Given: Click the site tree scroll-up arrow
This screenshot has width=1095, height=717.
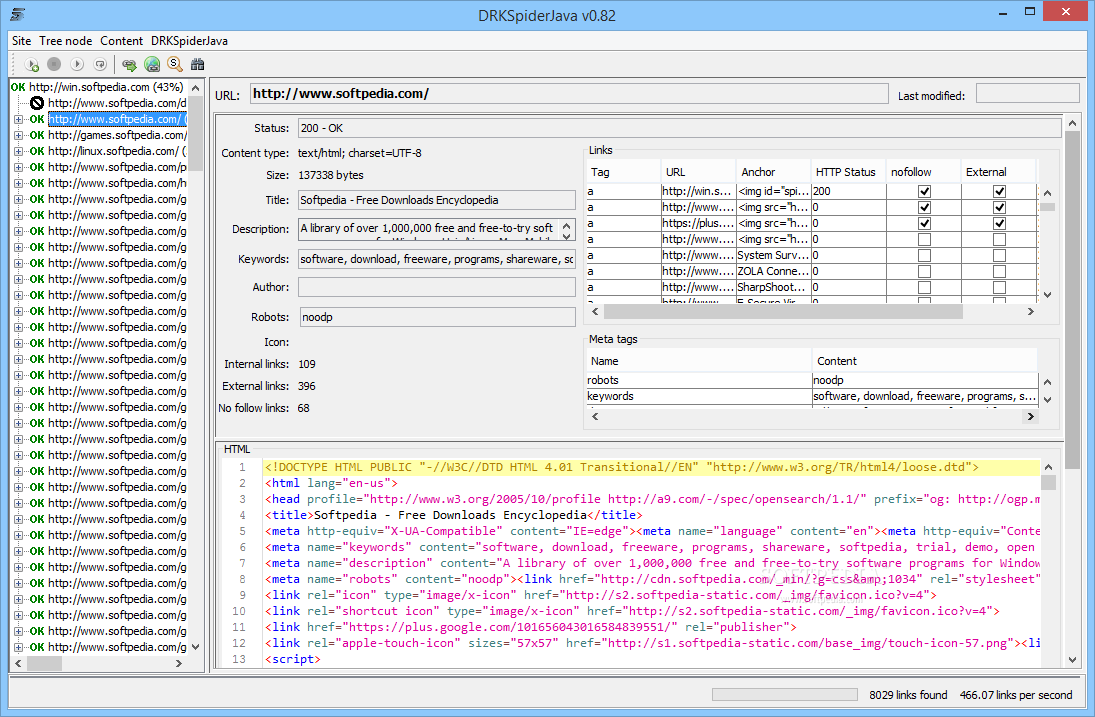Looking at the screenshot, I should tap(196, 88).
